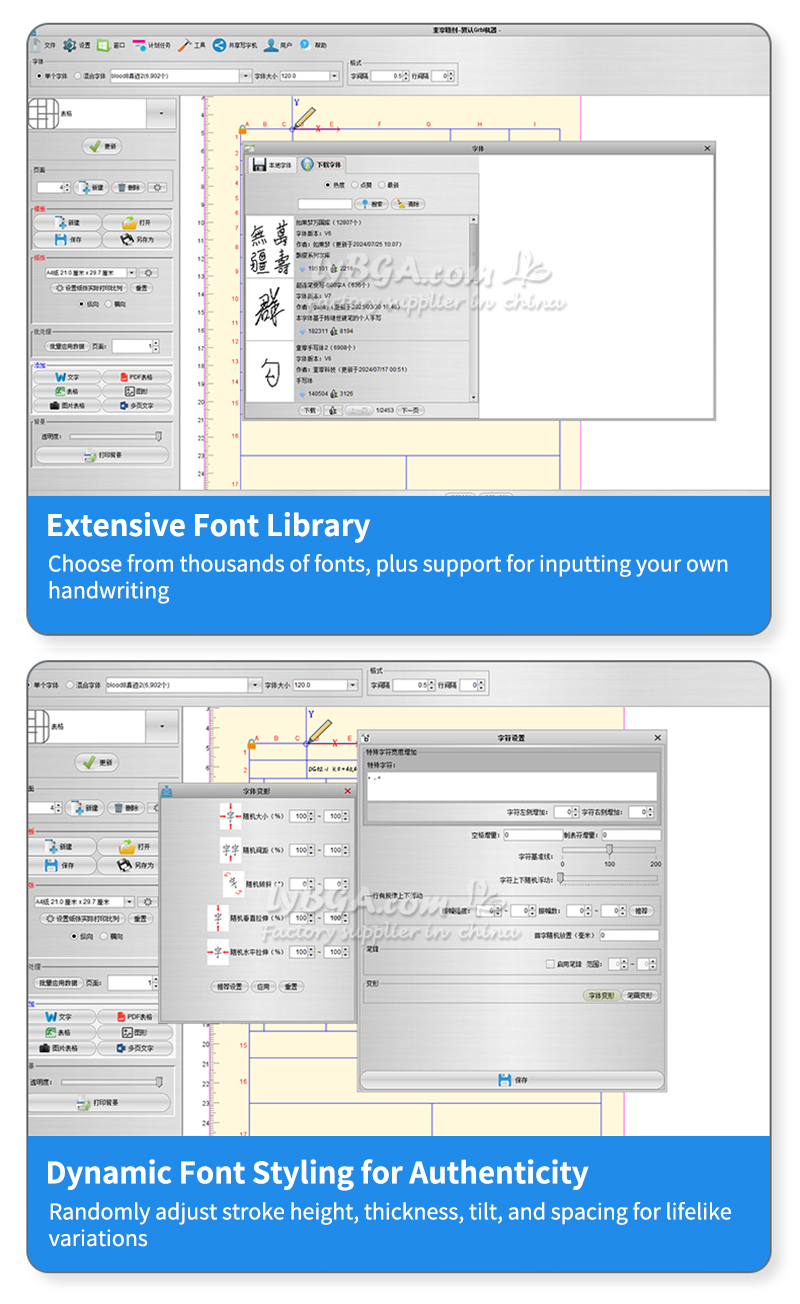
Task: Select the 最新 radio button
Action: (x=383, y=185)
